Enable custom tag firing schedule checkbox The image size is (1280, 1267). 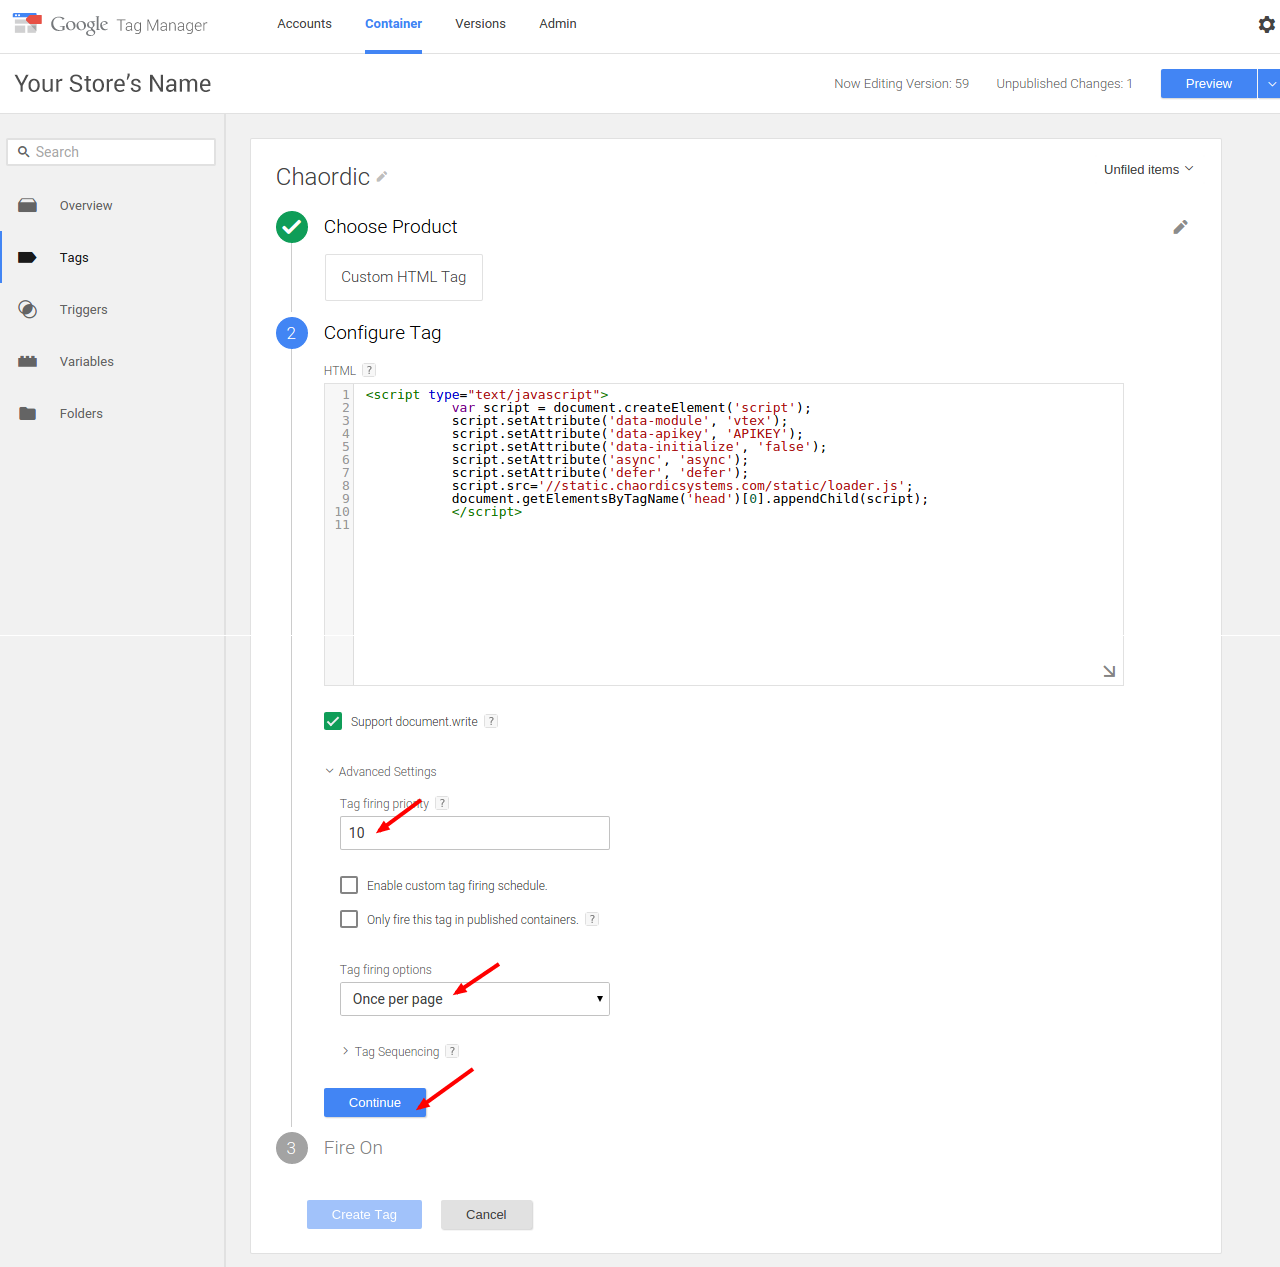click(x=349, y=885)
